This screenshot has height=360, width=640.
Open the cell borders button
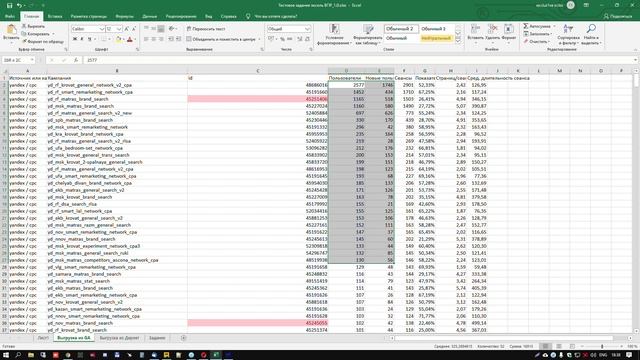[x=104, y=39]
